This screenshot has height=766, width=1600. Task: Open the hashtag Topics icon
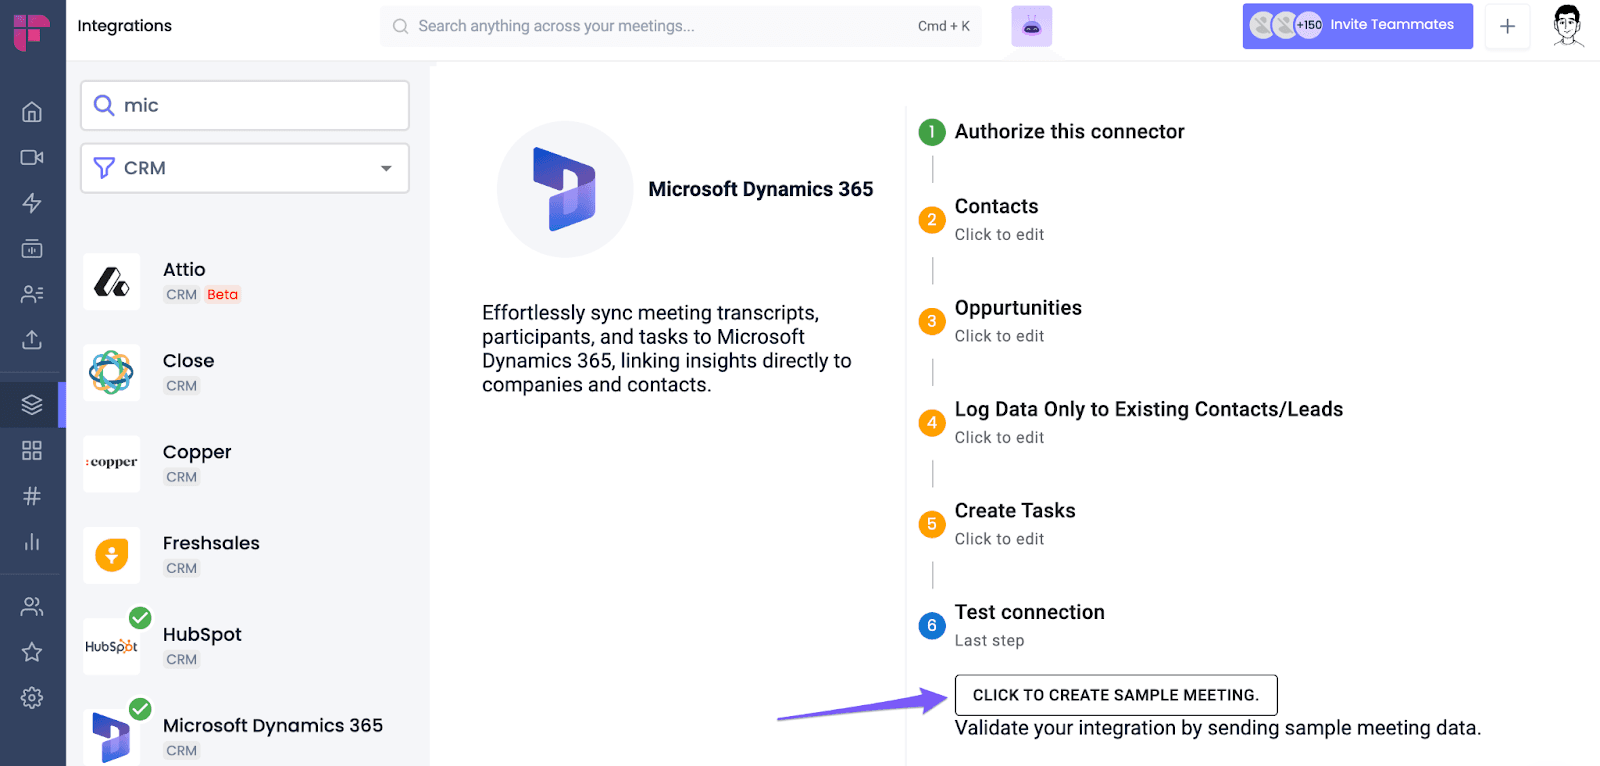[x=32, y=496]
